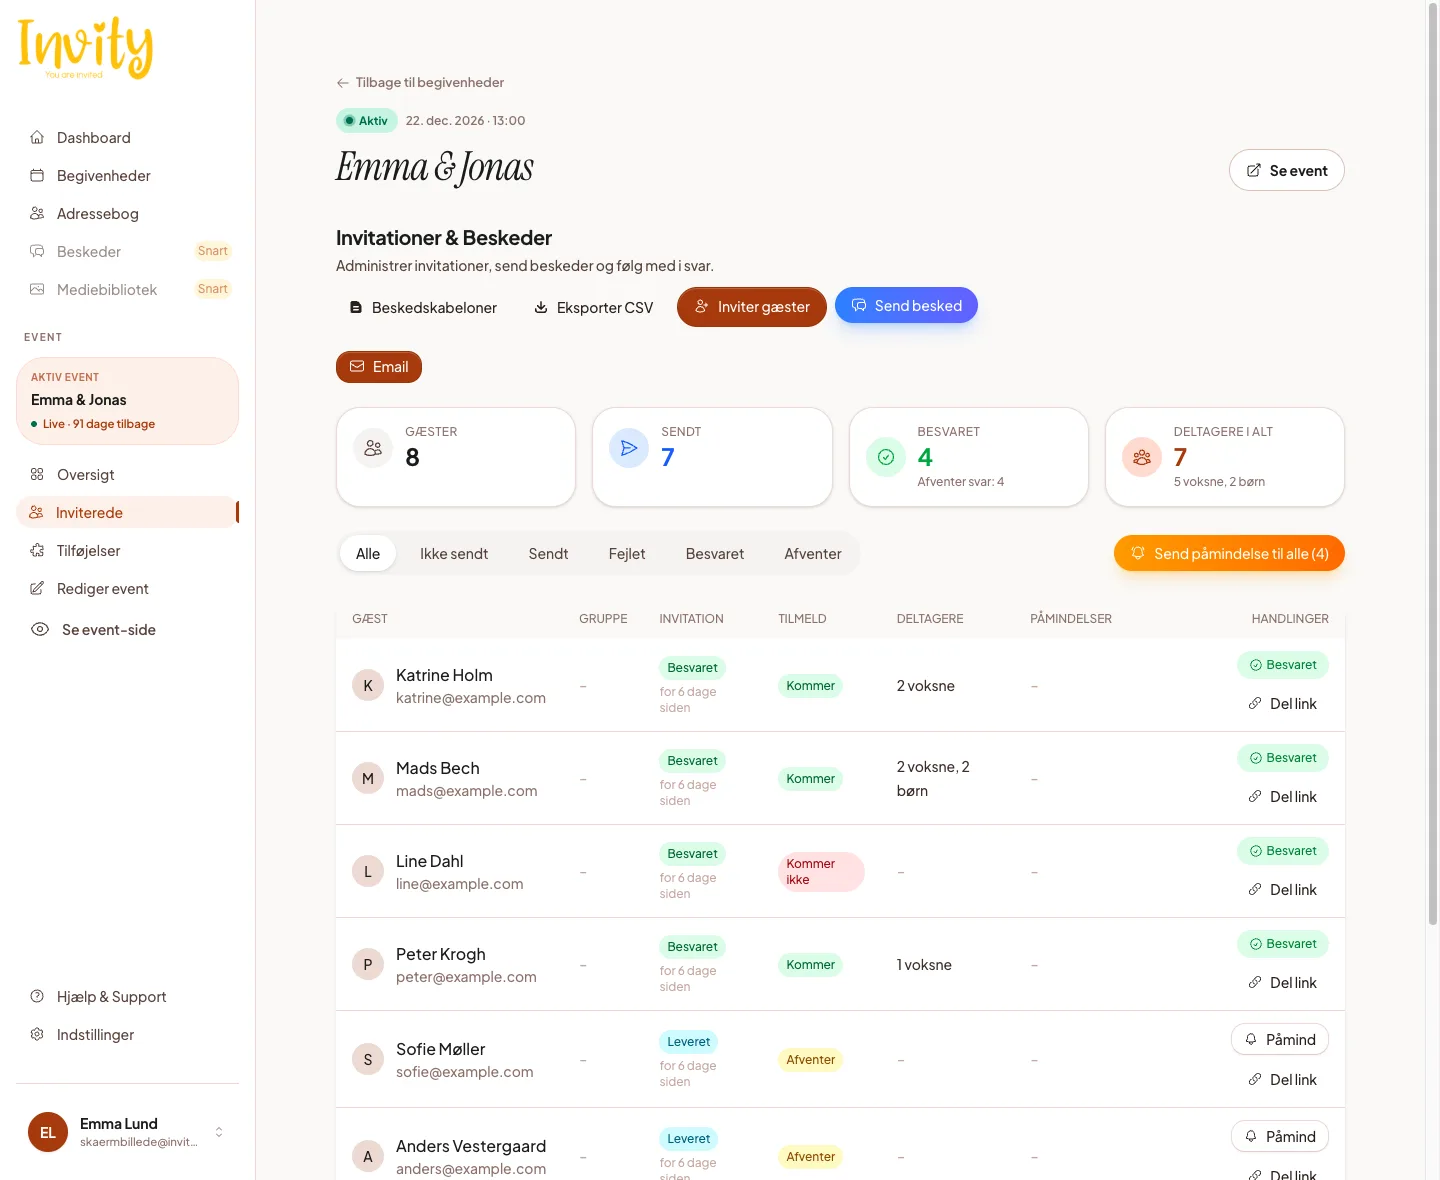
Task: Send påmindelse til alle (4)
Action: coord(1229,554)
